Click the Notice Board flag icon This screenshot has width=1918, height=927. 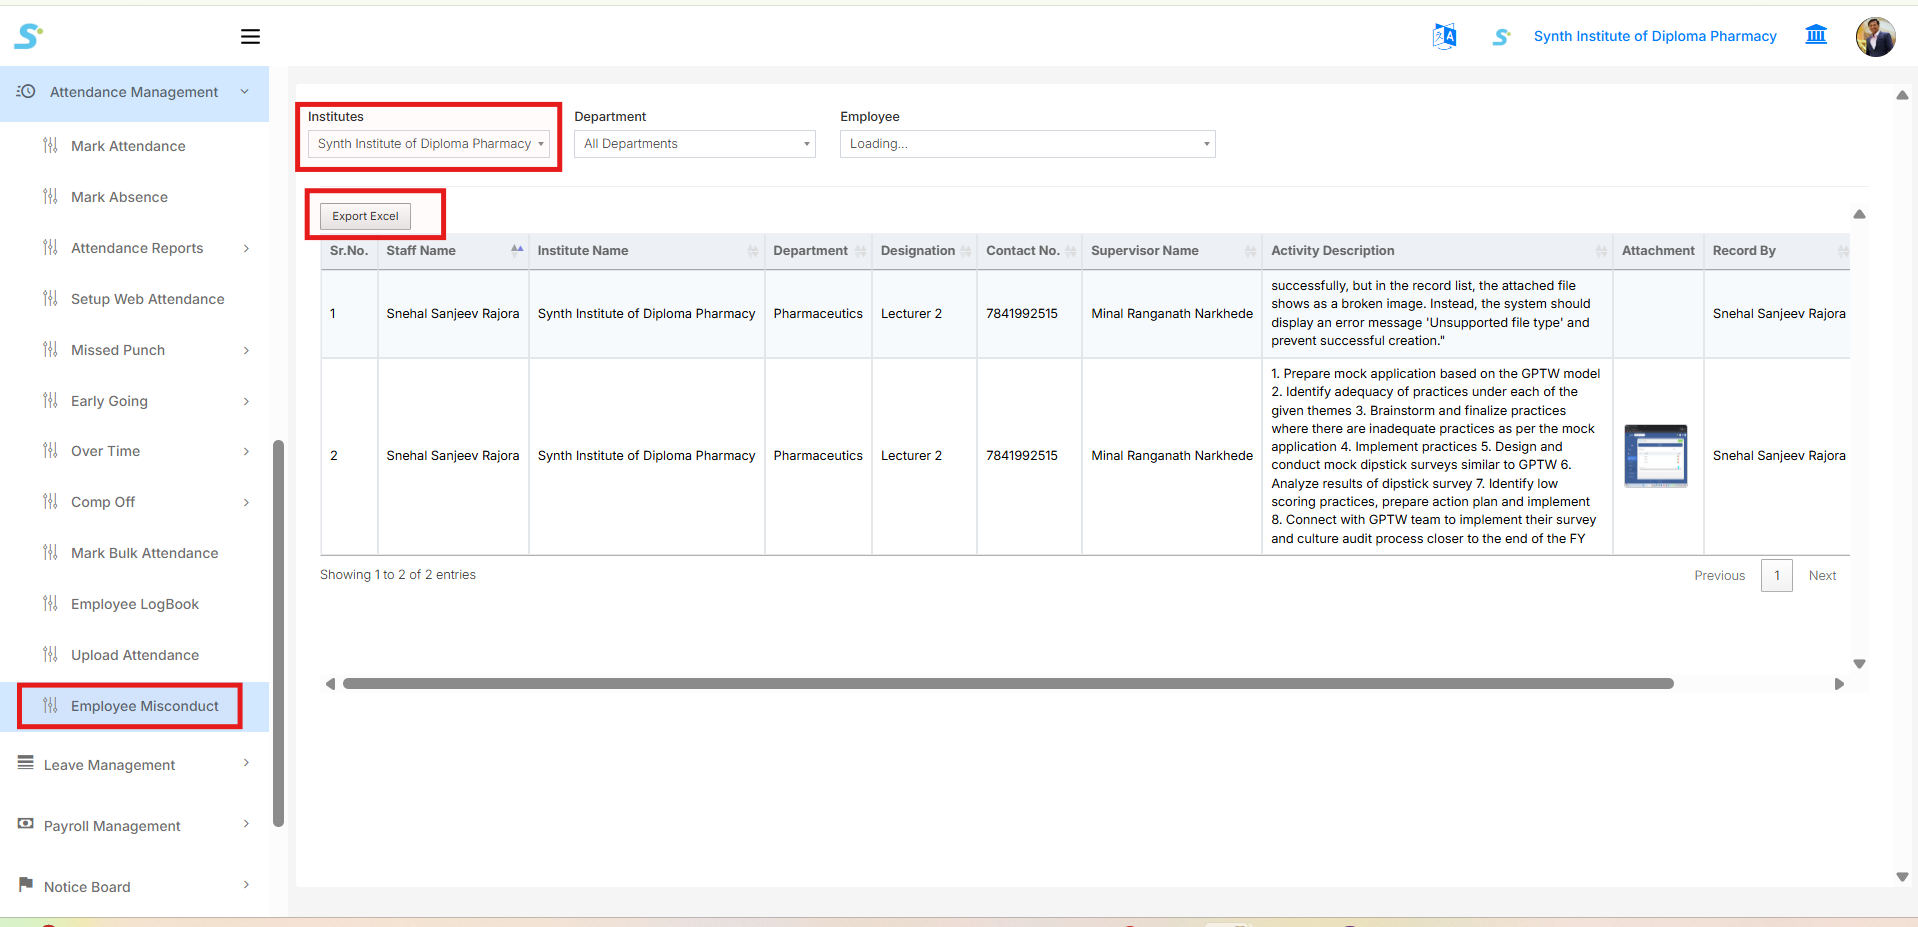coord(26,885)
